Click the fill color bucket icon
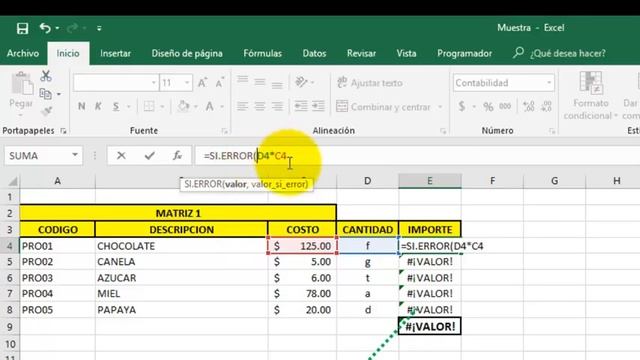Image resolution: width=640 pixels, height=360 pixels. (183, 107)
